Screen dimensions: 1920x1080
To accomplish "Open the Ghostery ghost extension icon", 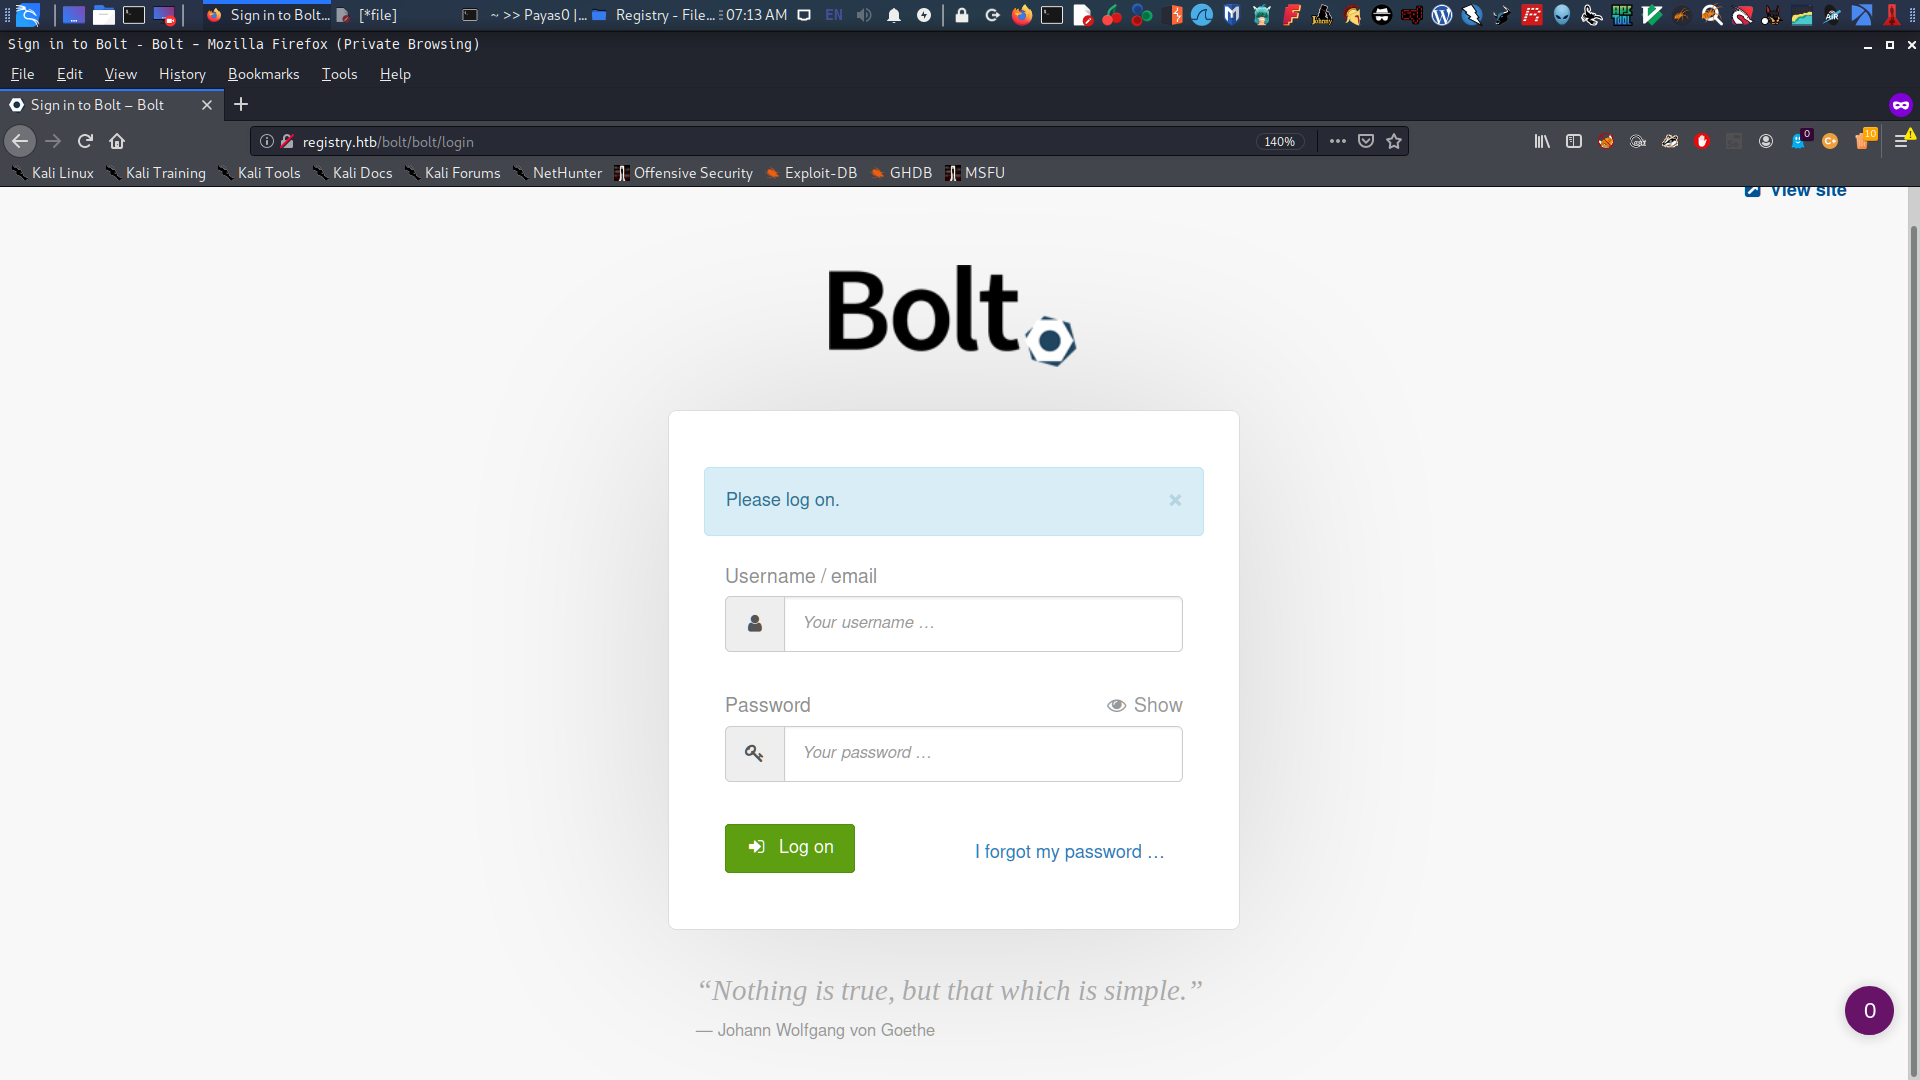I will click(1798, 141).
